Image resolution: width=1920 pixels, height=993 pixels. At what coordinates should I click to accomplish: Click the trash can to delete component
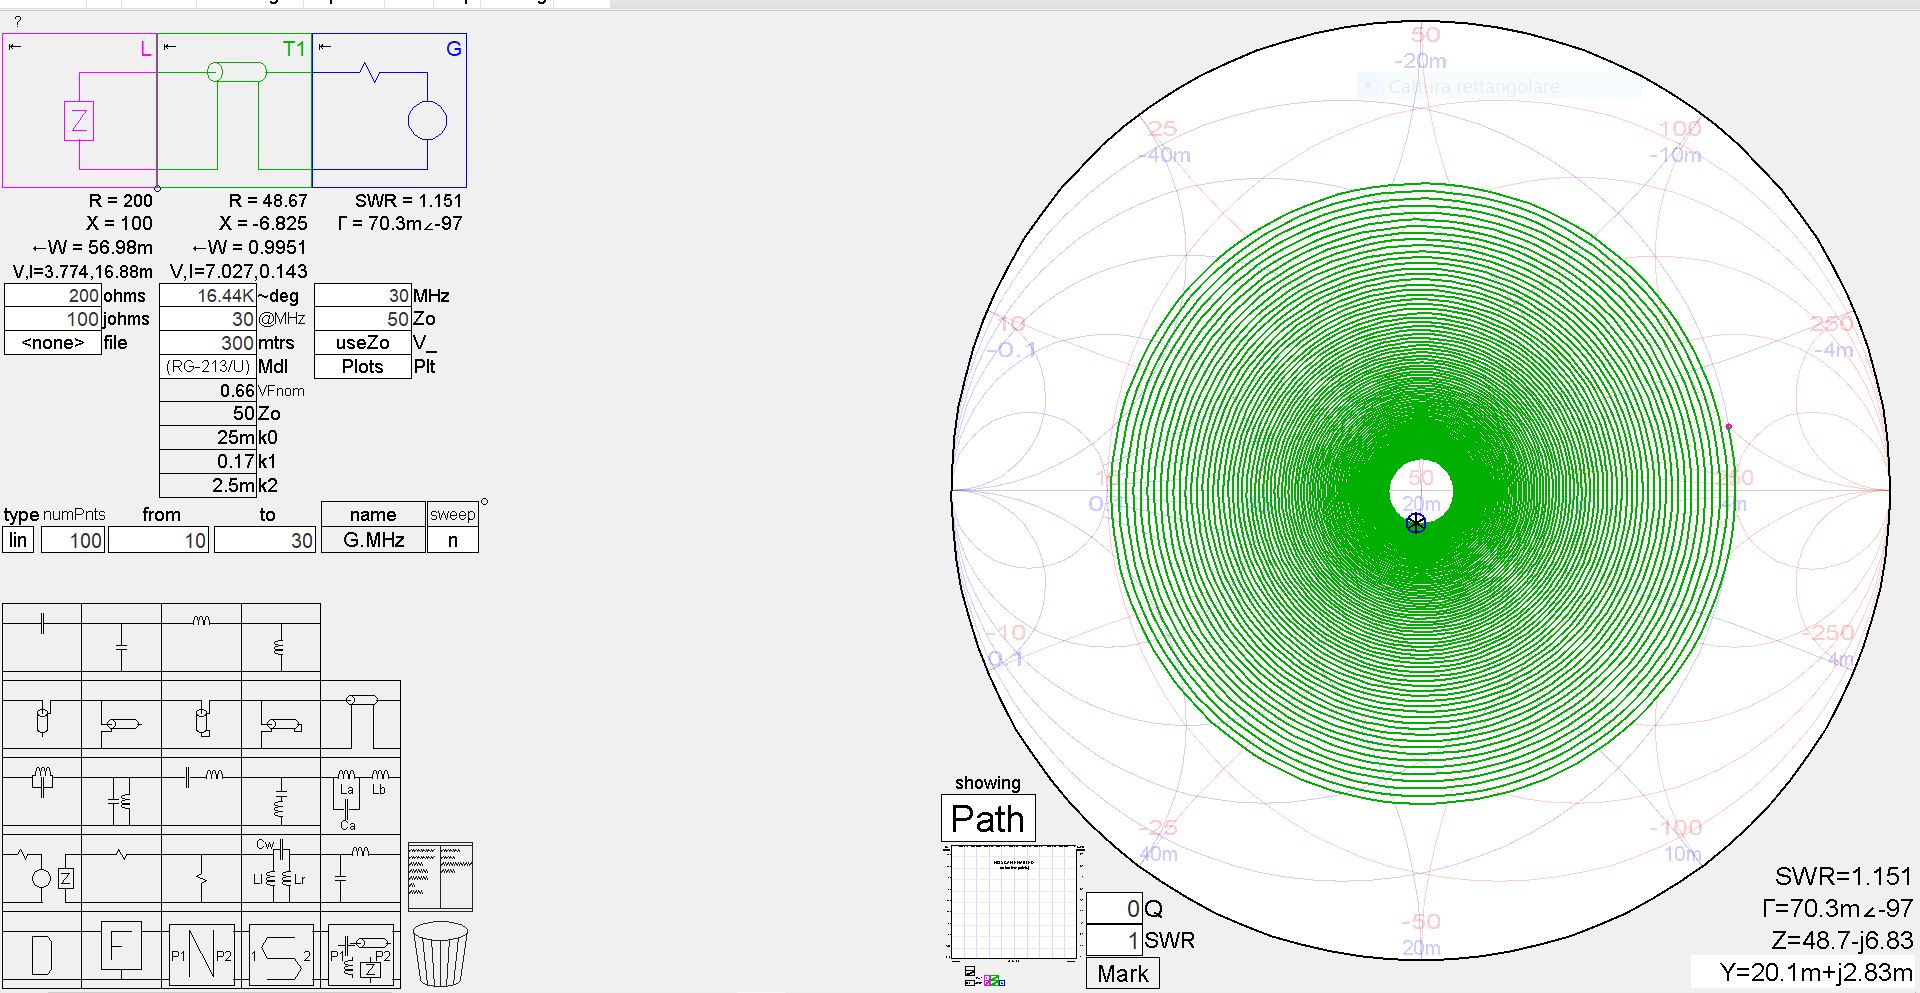click(440, 954)
